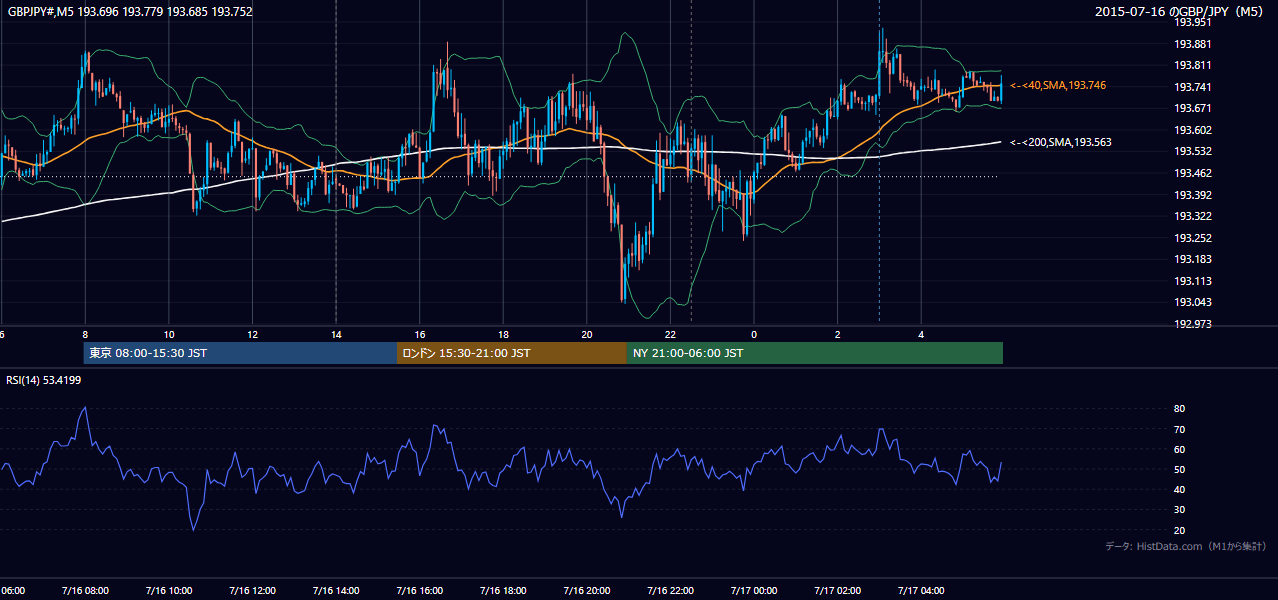
Task: Click hour label 8 under the price chart
Action: [85, 334]
